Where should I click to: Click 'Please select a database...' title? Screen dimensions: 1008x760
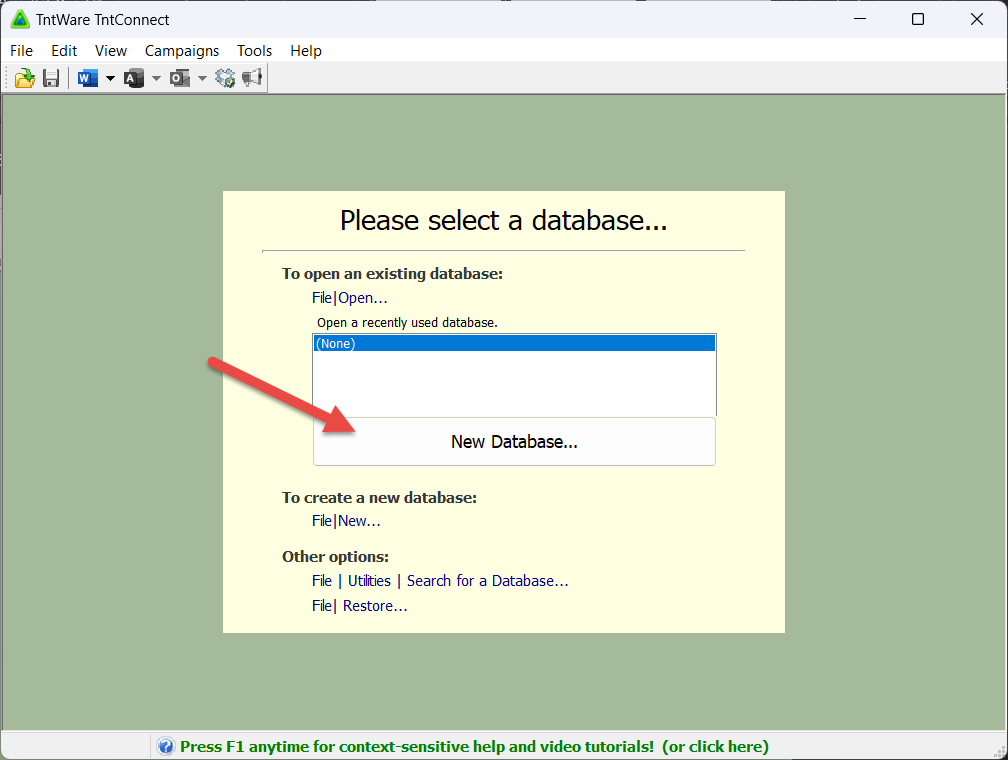(x=503, y=221)
